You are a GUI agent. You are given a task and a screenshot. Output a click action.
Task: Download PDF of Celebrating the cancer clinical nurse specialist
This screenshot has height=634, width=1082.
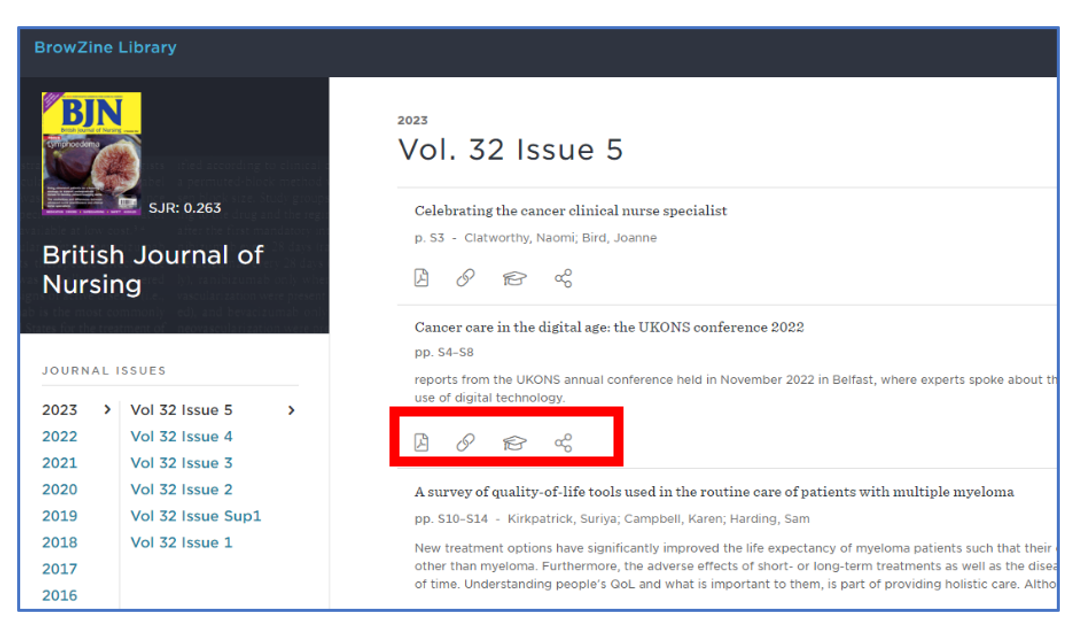[x=421, y=278]
